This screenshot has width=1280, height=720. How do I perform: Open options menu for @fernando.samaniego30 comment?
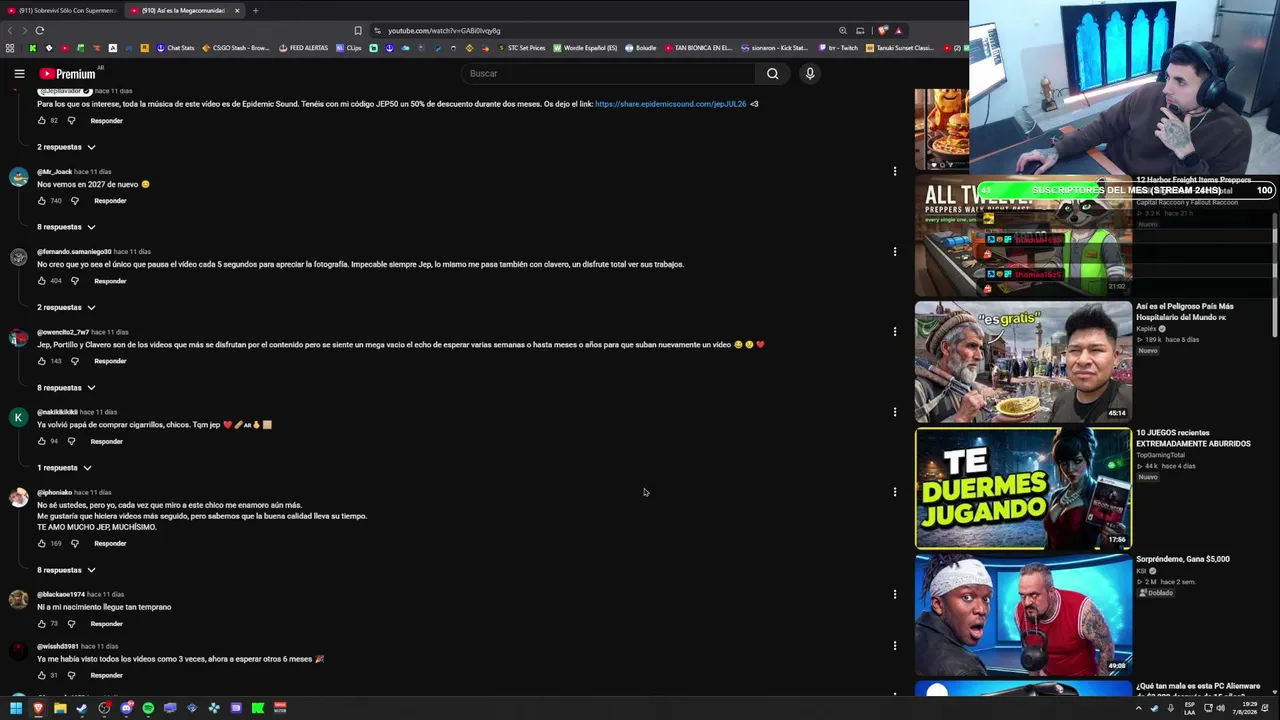(x=895, y=251)
